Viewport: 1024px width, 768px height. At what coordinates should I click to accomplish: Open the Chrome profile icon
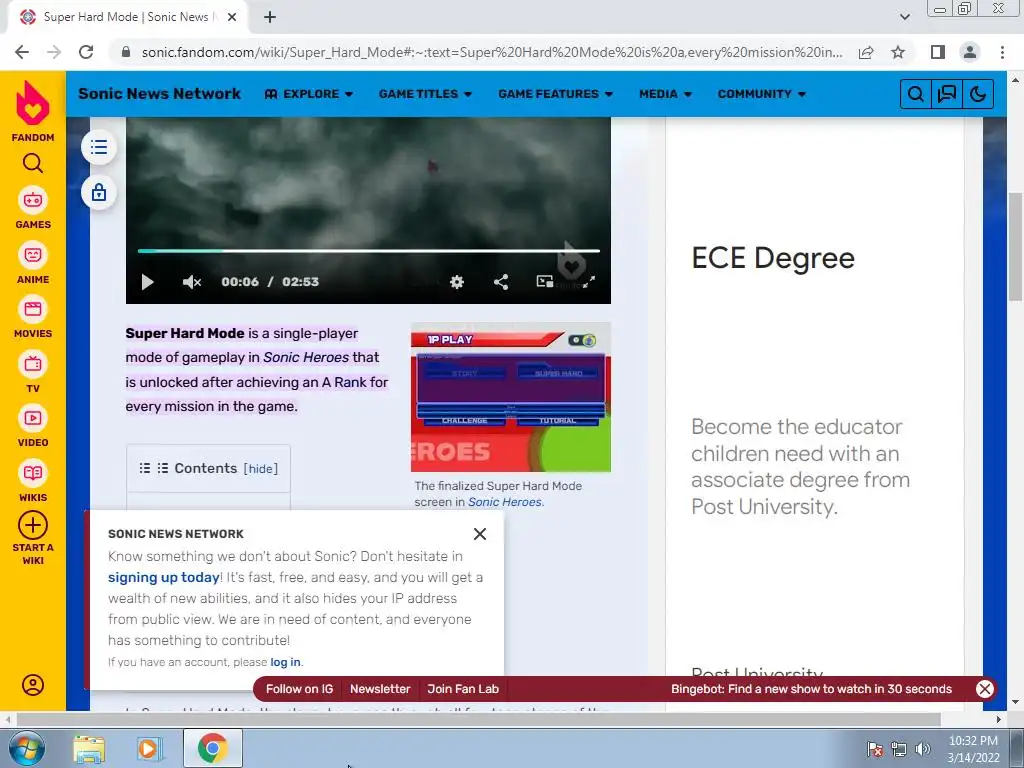click(970, 52)
